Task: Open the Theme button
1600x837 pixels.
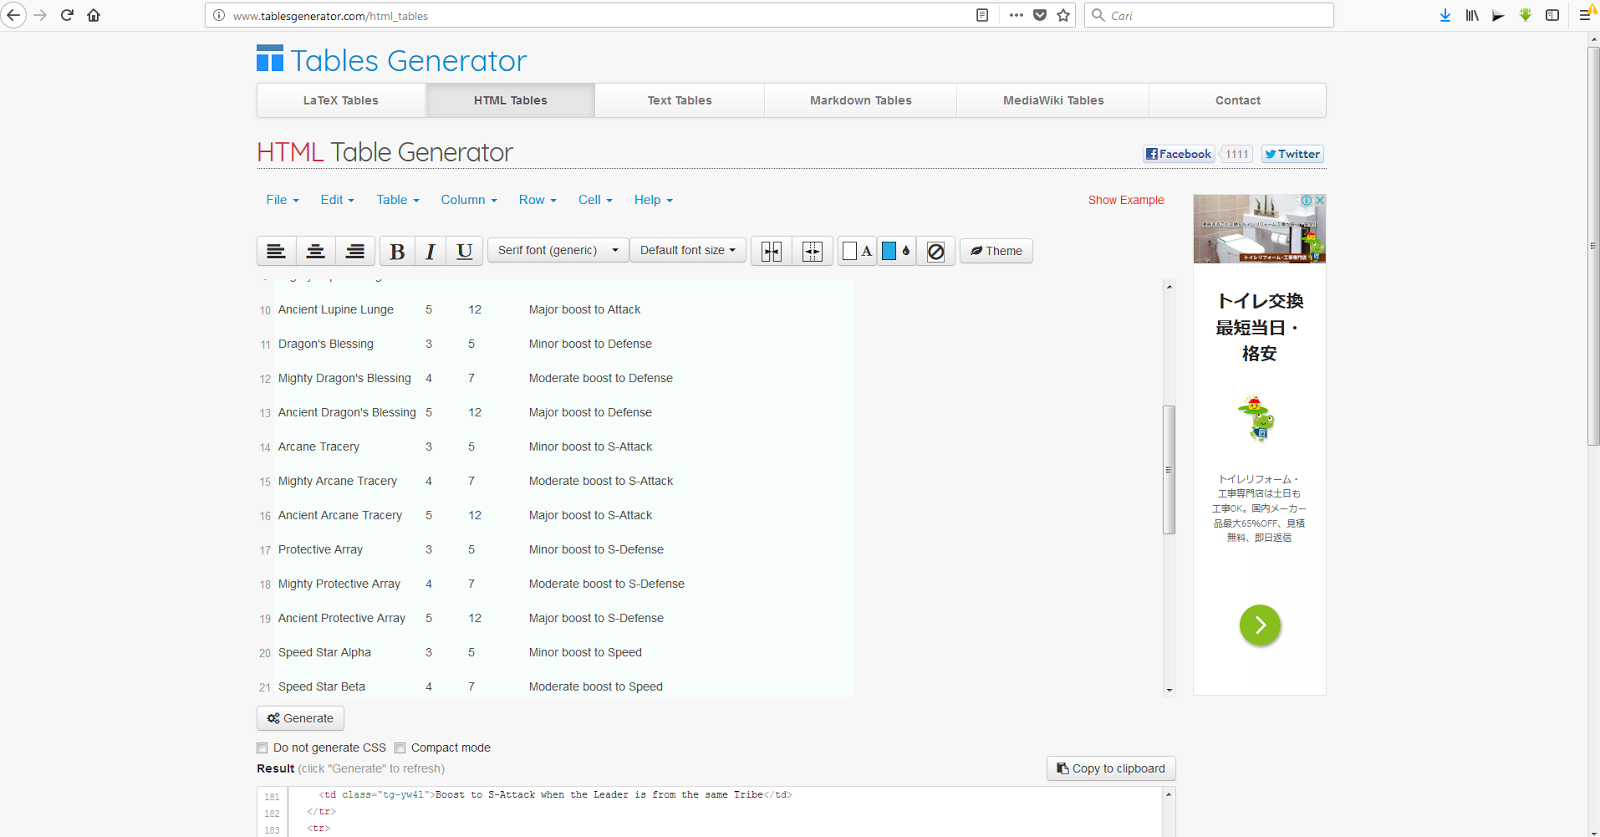Action: point(996,251)
